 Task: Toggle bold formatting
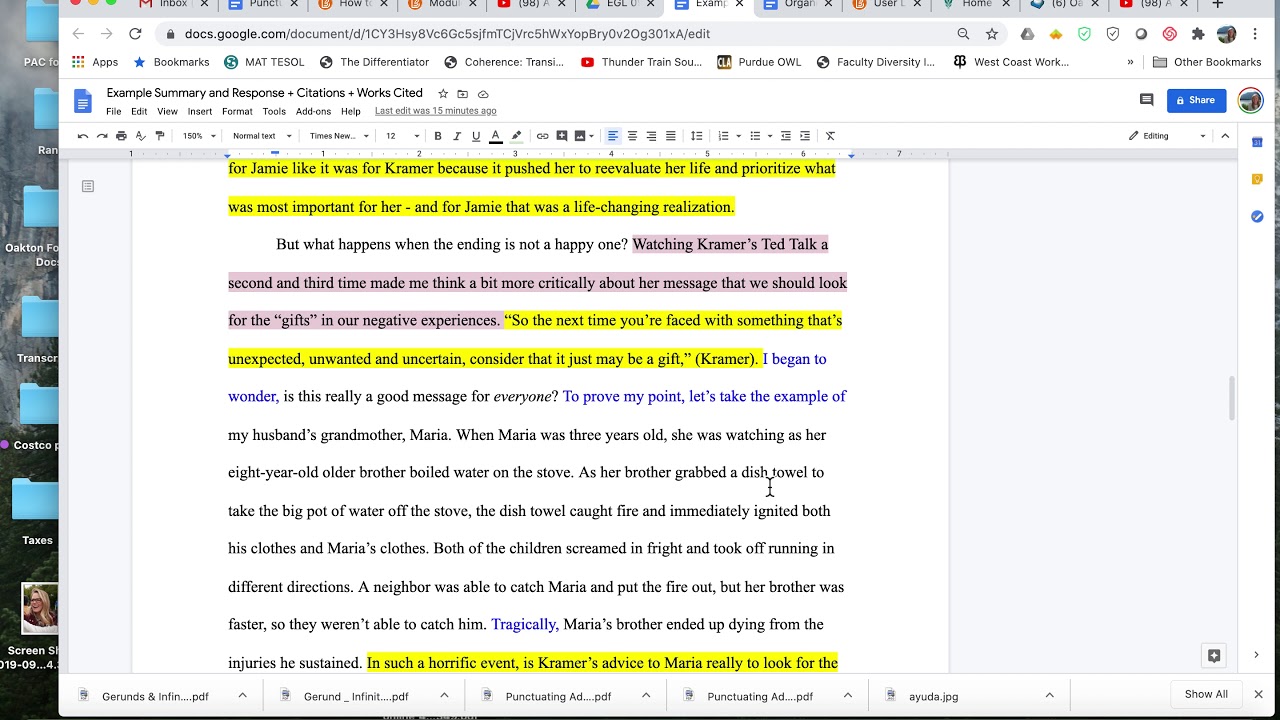pos(438,136)
